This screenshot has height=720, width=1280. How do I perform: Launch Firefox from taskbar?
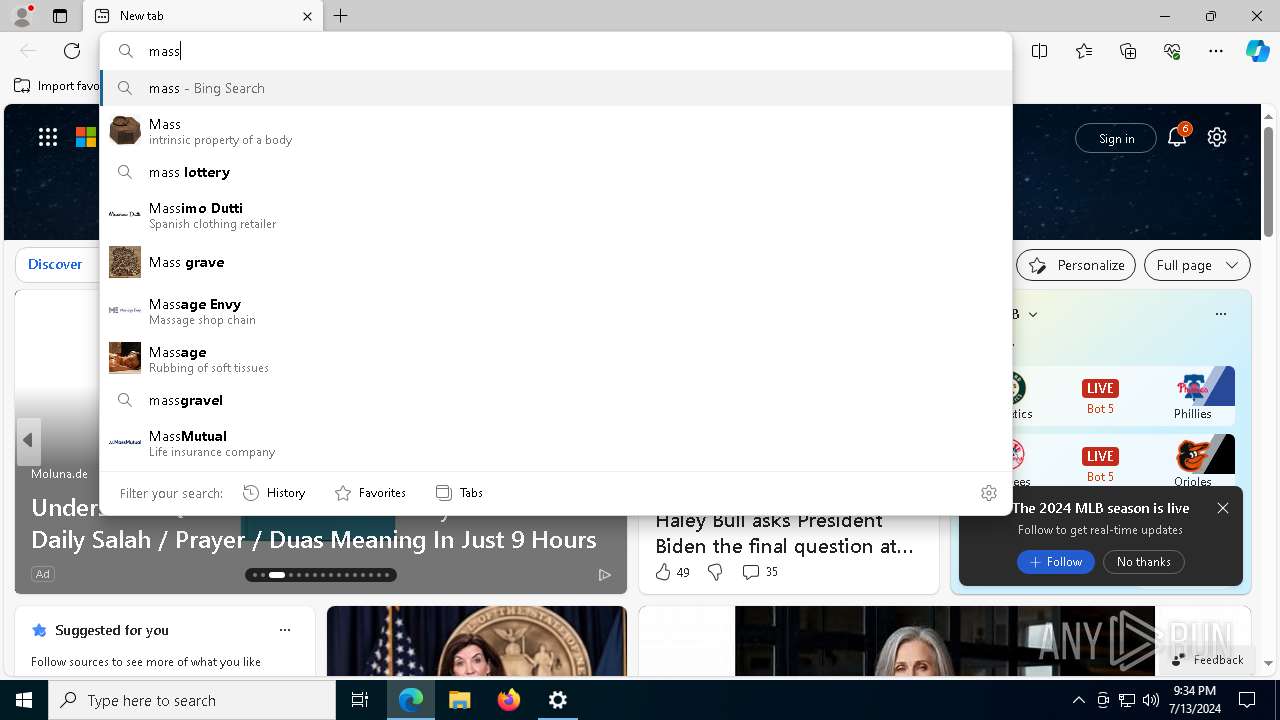click(x=509, y=700)
